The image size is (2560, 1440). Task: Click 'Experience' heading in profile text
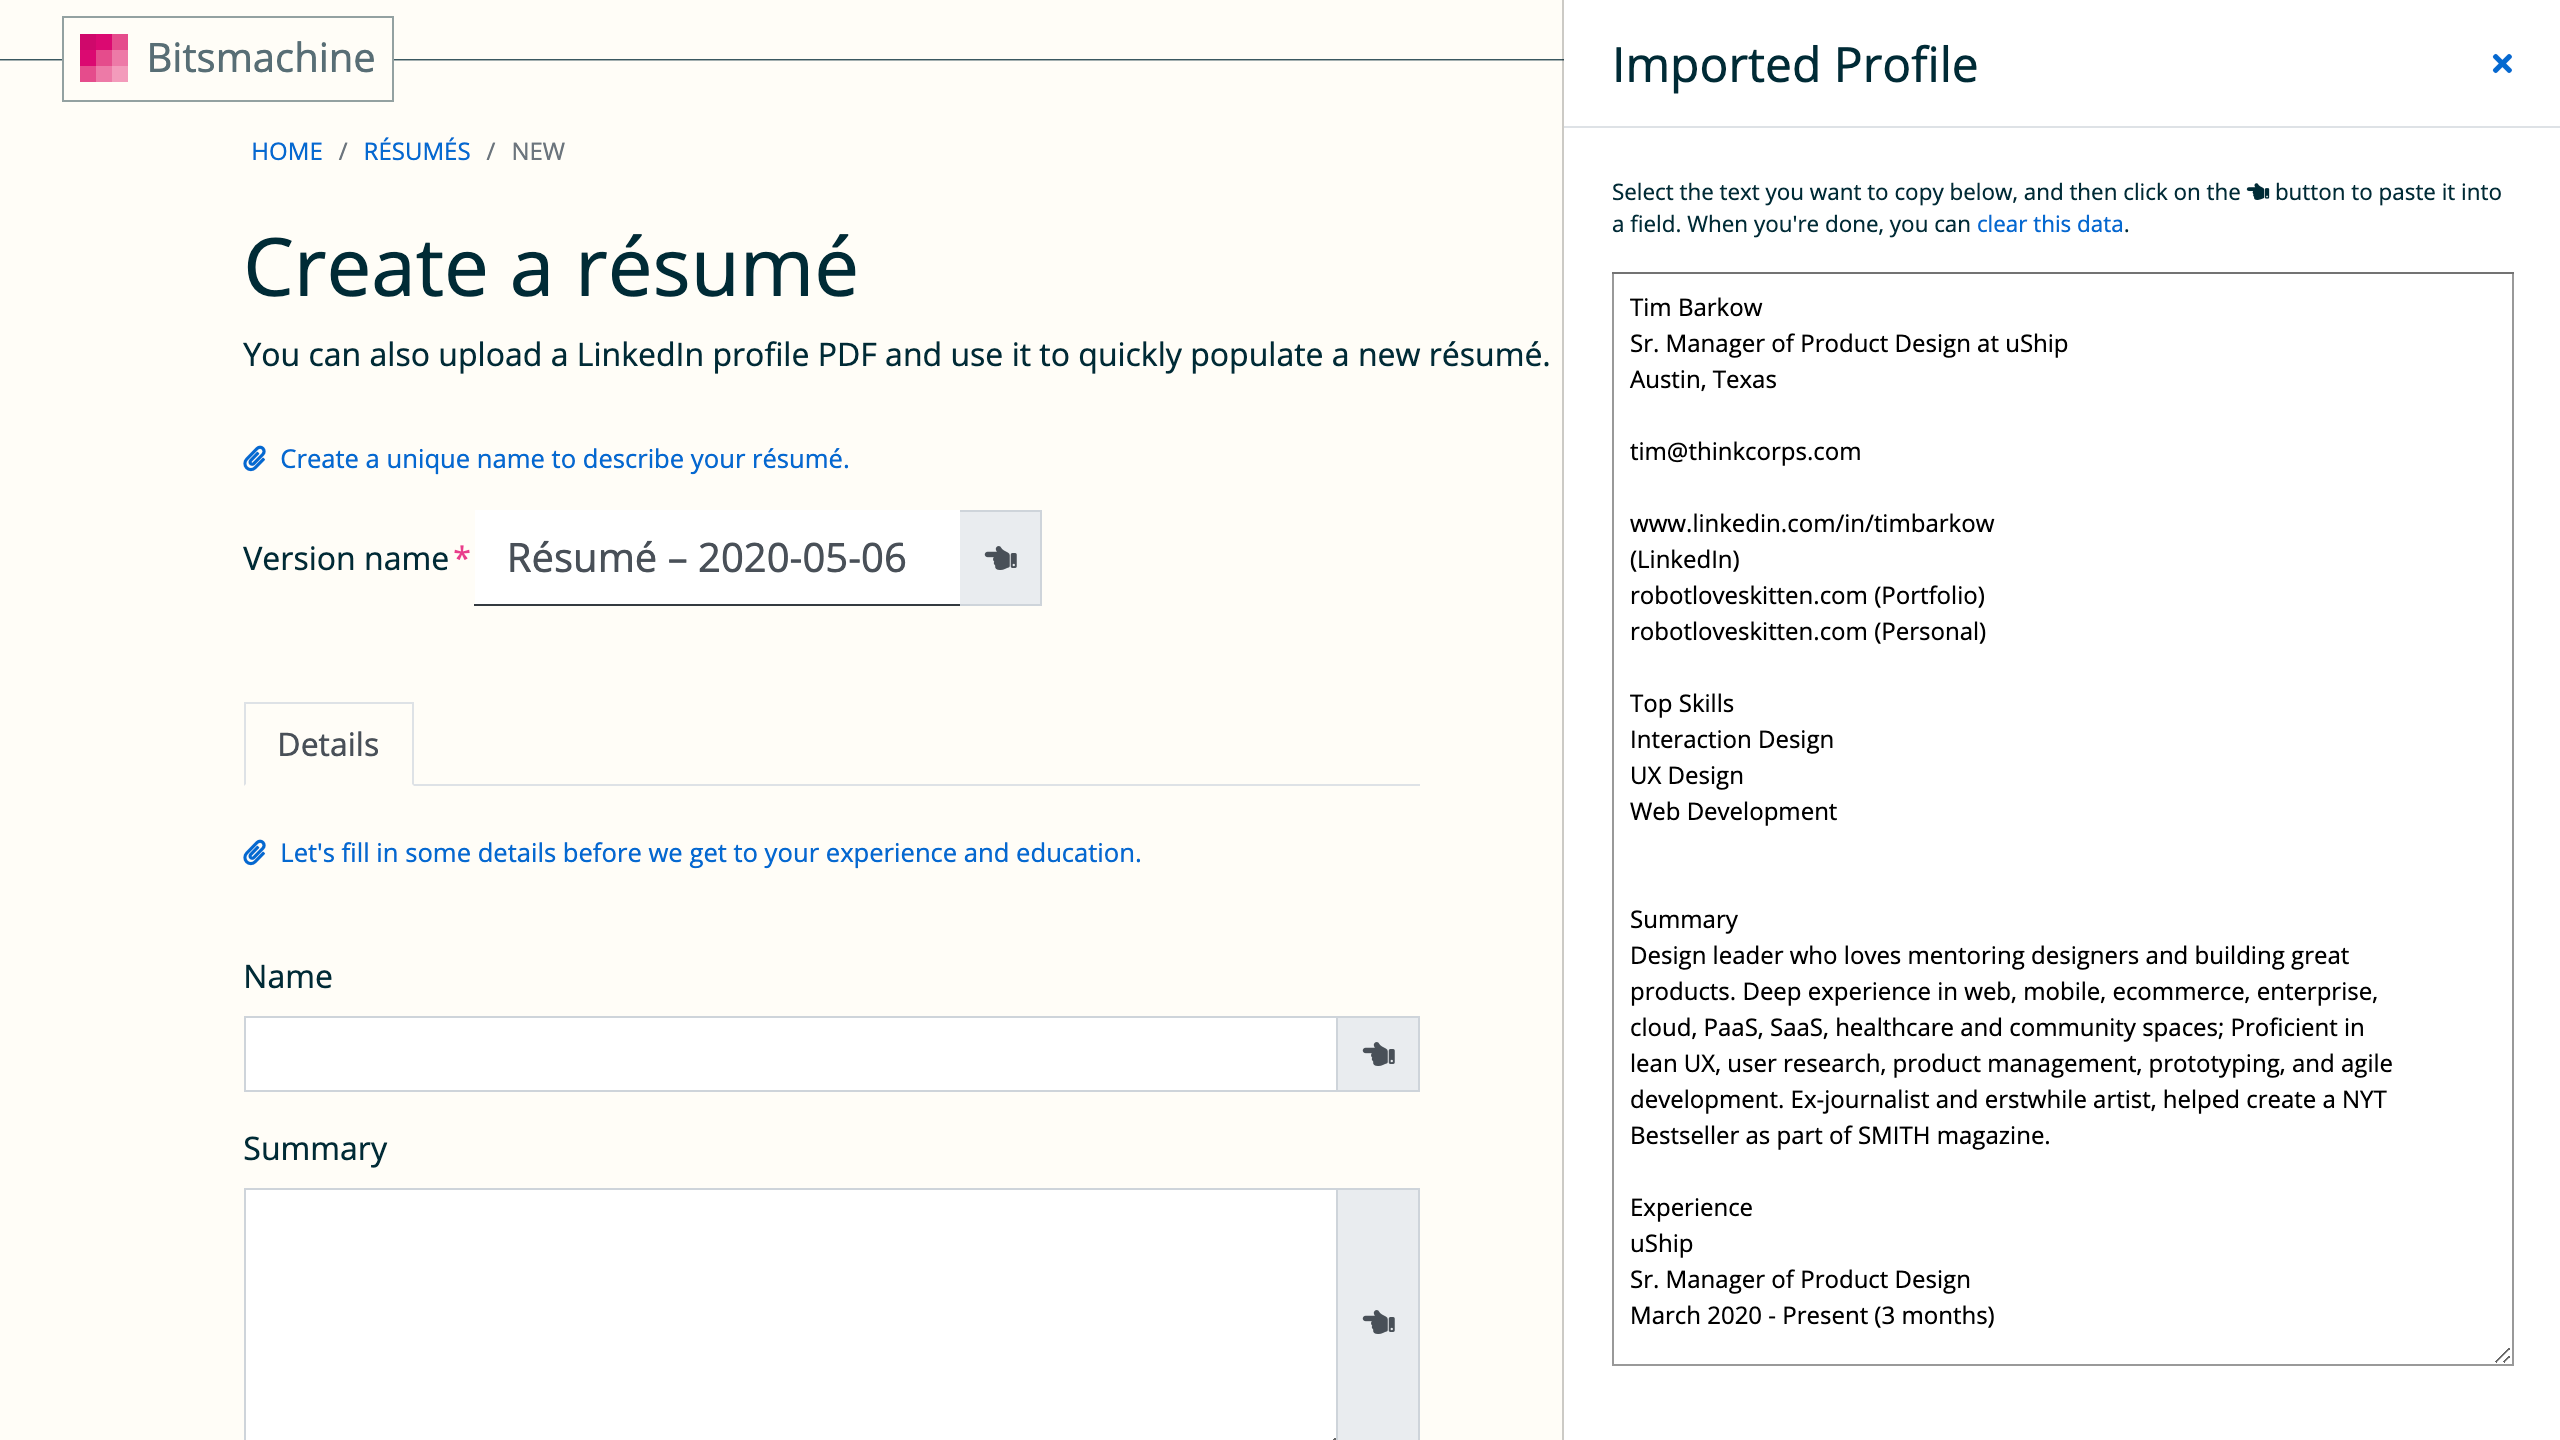tap(1691, 1207)
